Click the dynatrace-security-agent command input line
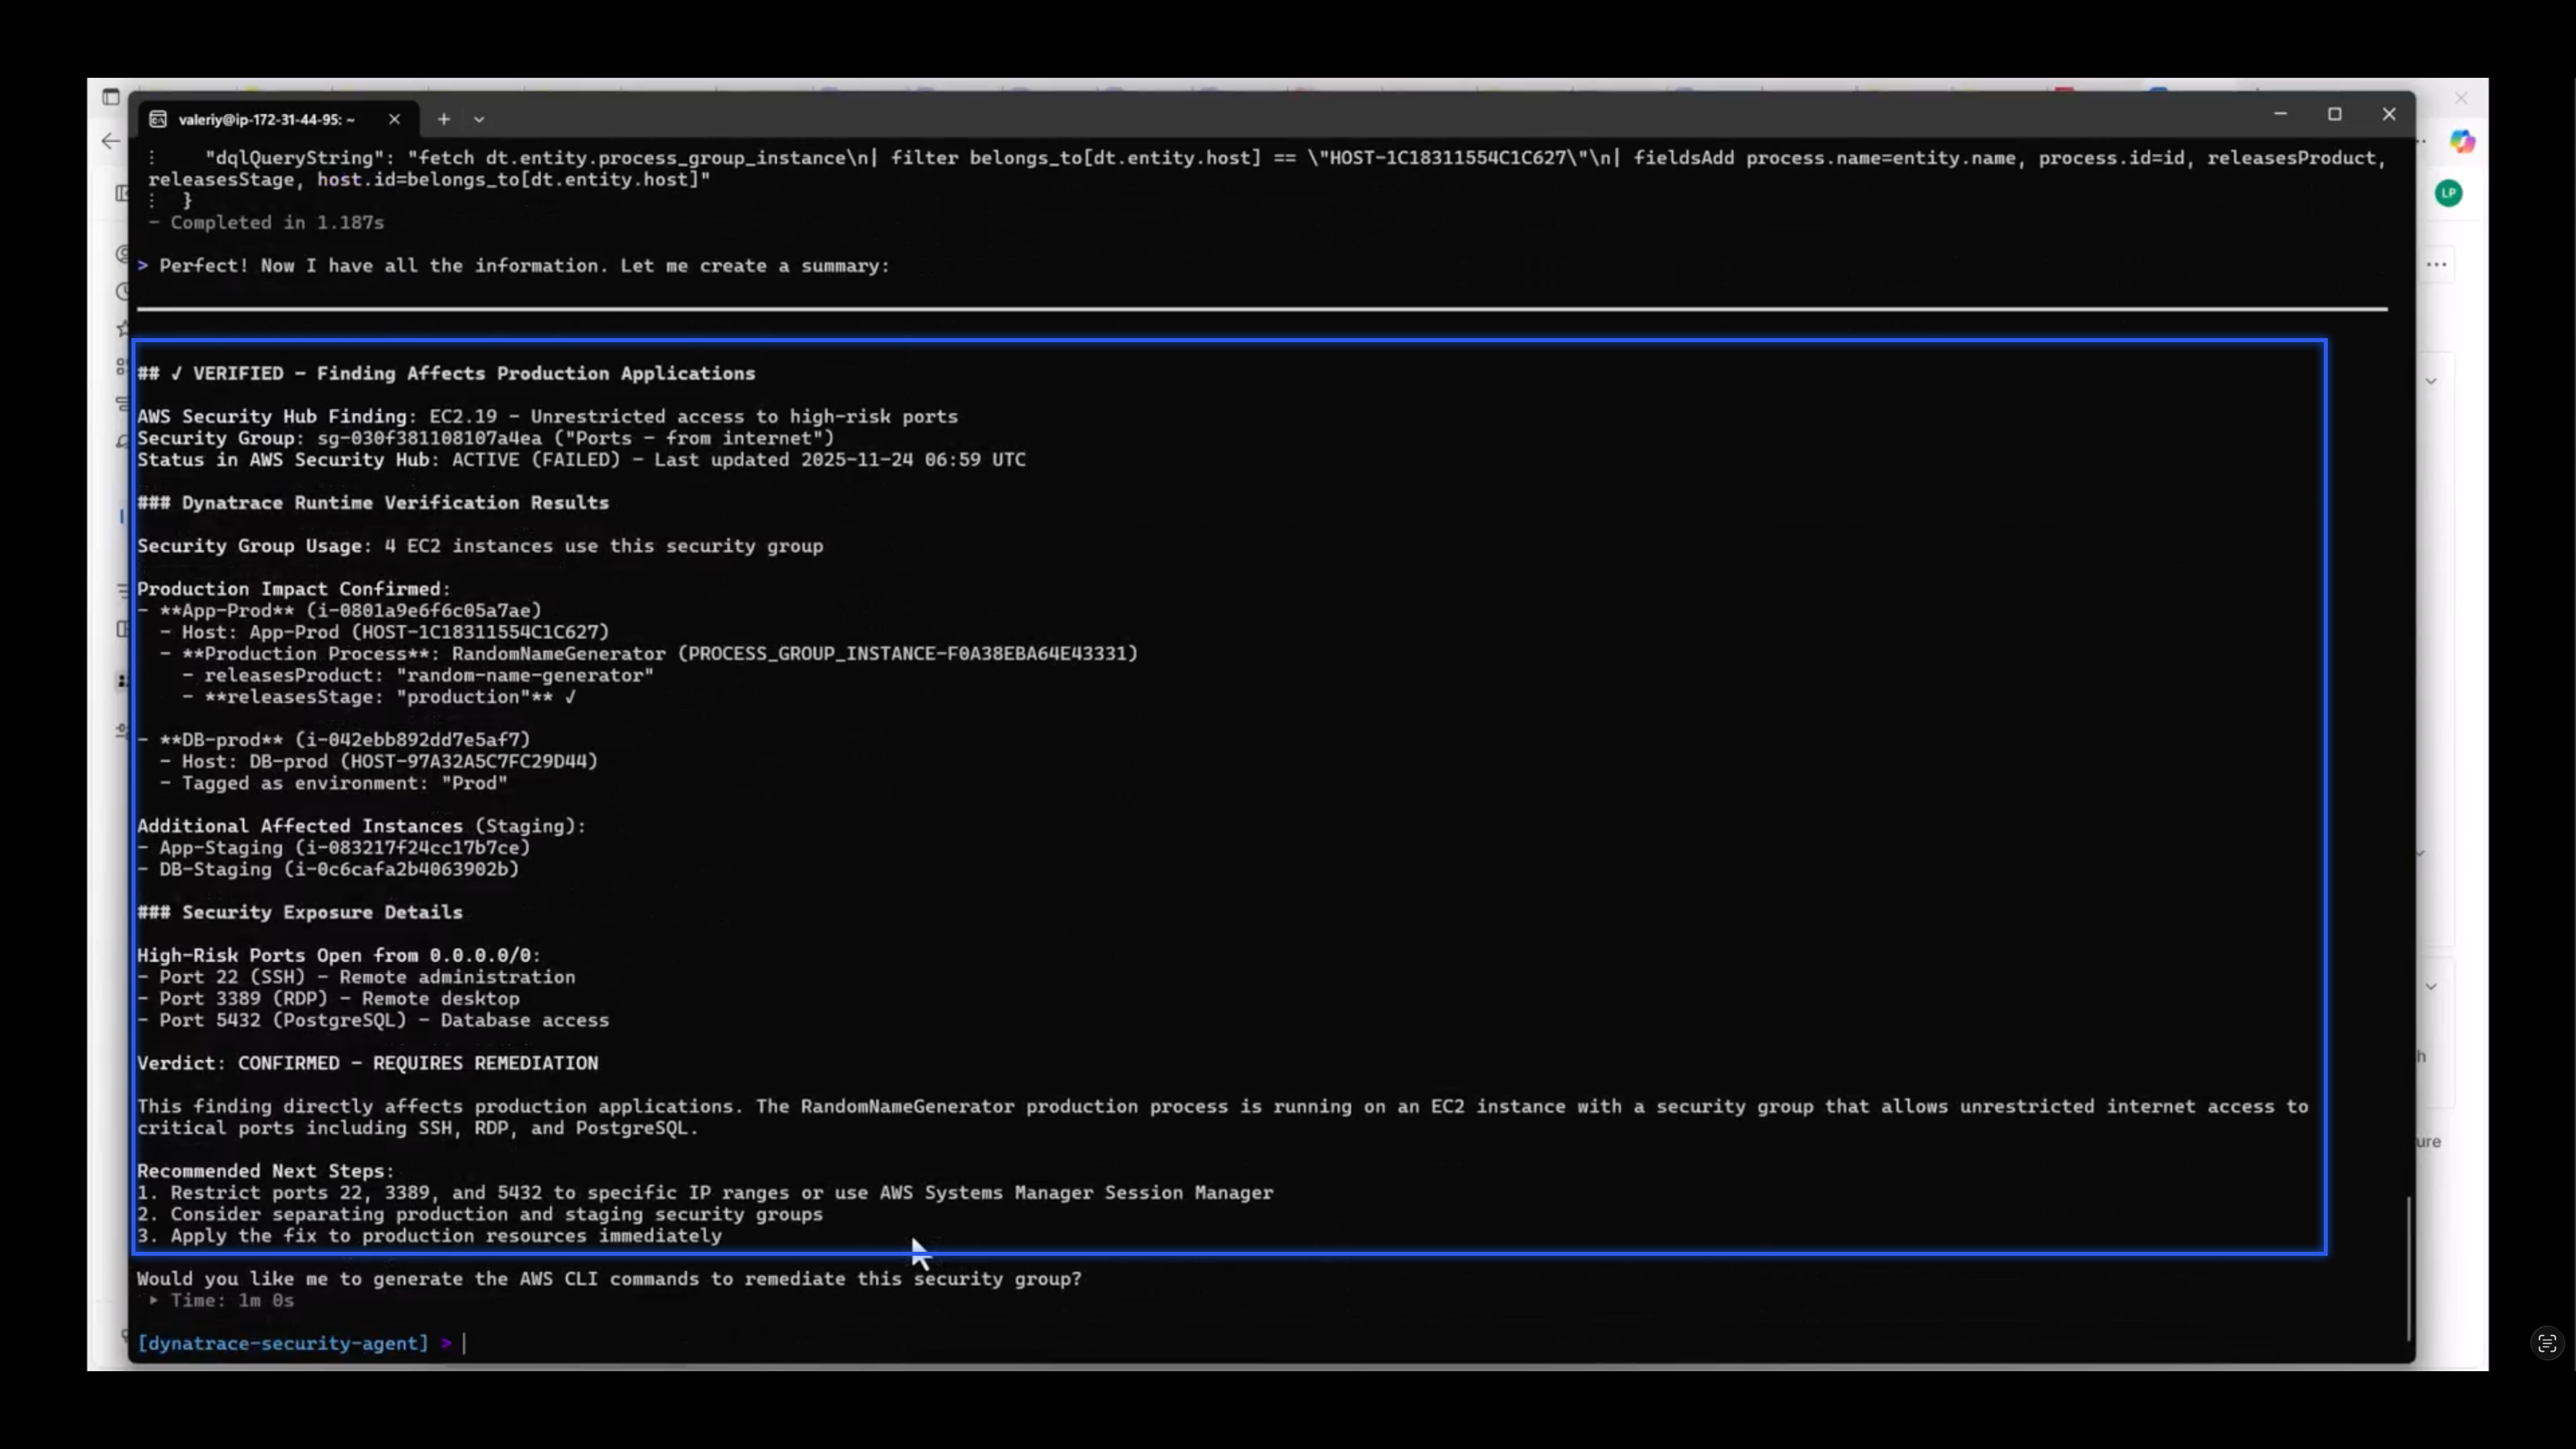Screen dimensions: 2576x1449 (470, 1344)
